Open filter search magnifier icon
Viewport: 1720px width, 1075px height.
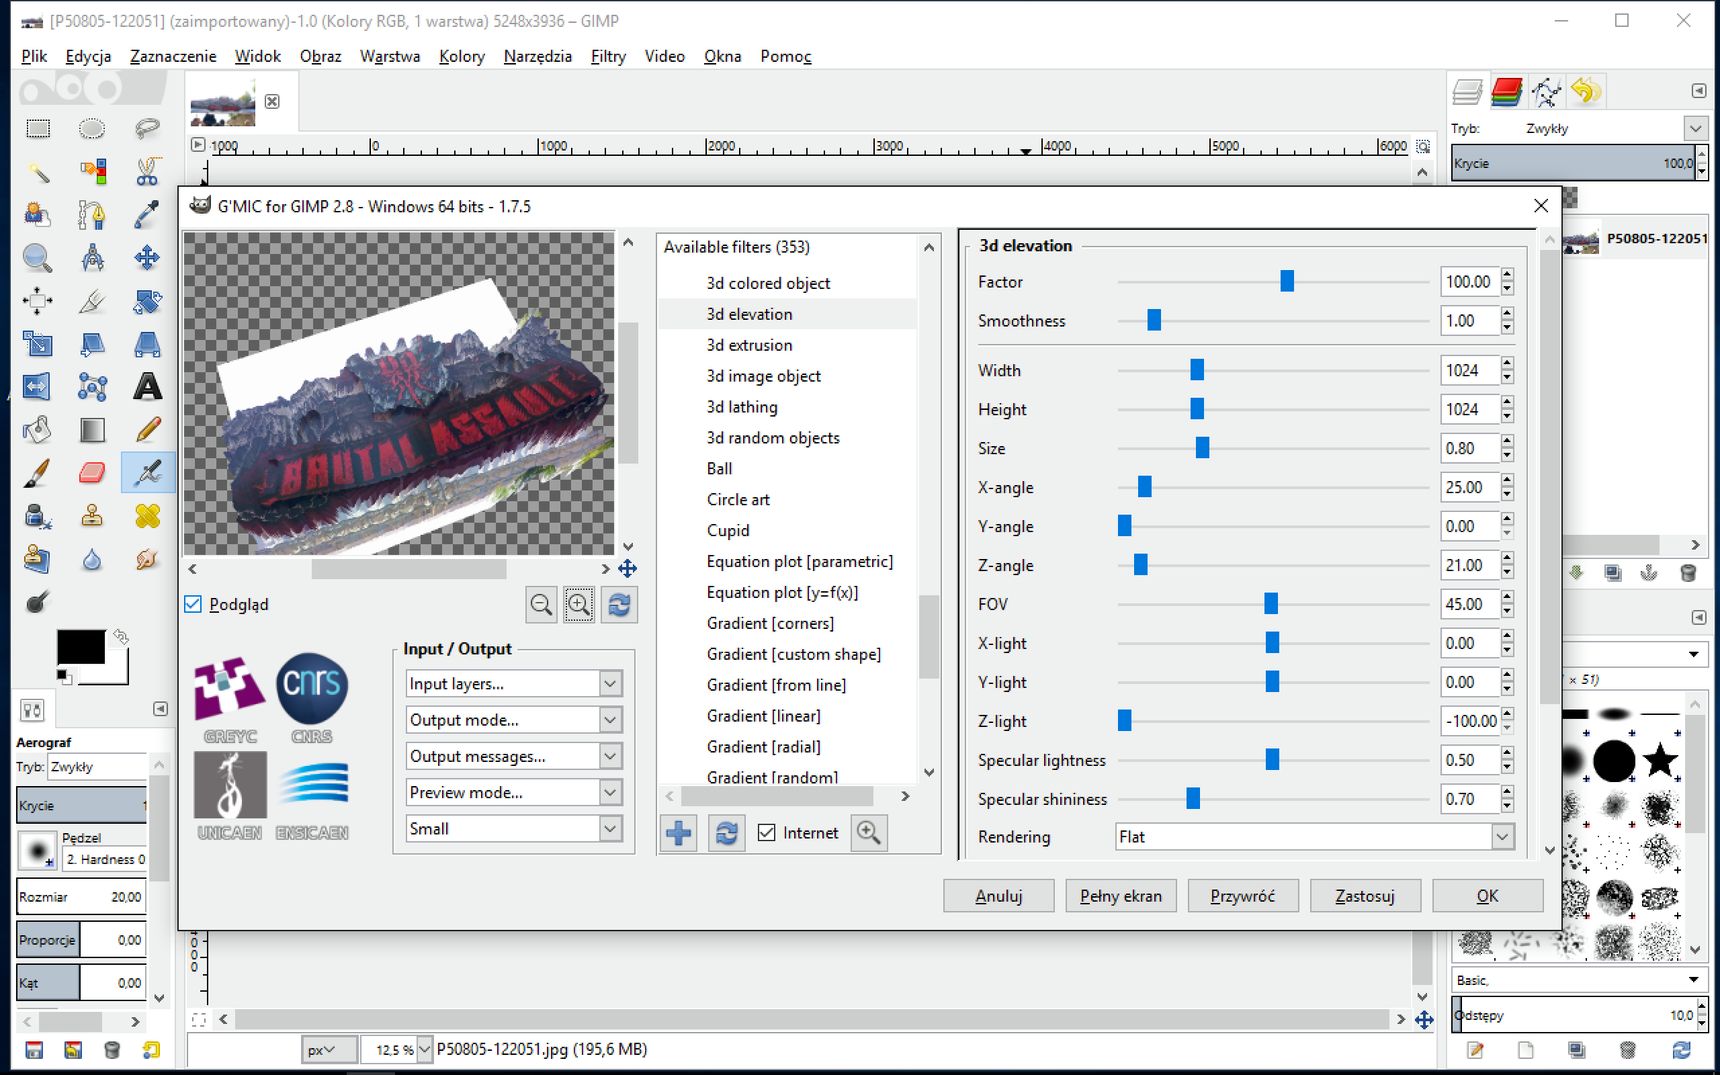869,832
